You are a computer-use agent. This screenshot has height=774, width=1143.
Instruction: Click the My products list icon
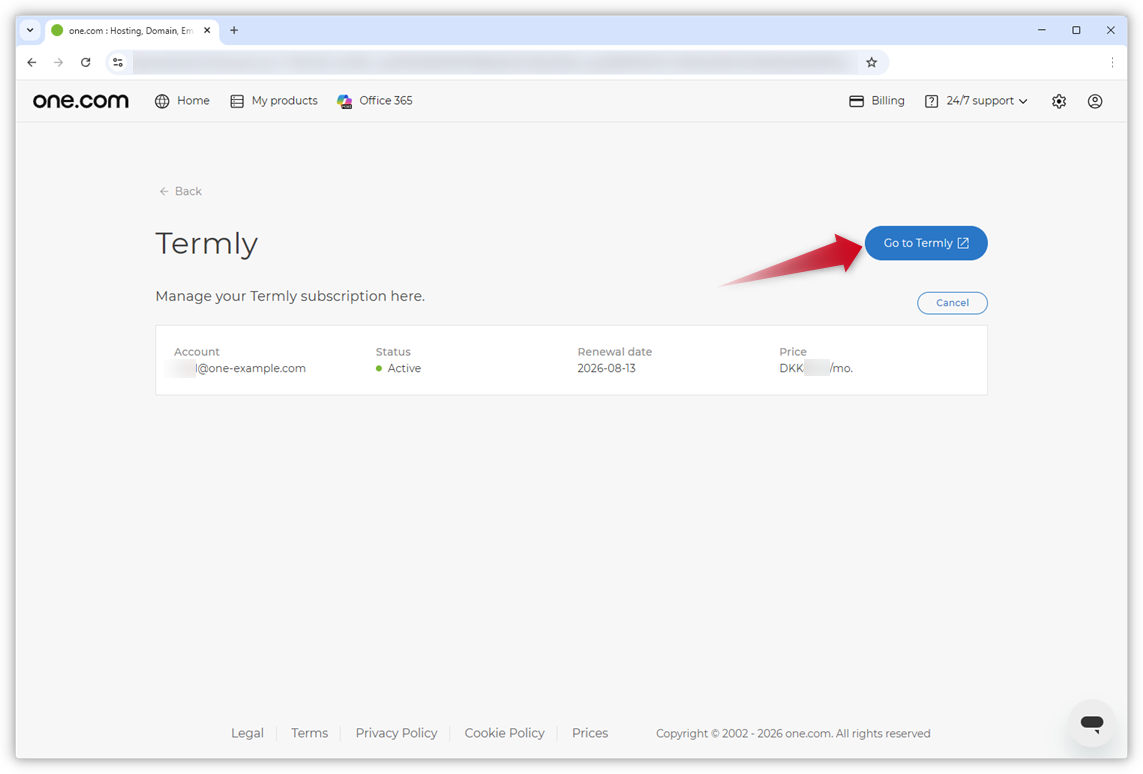point(237,101)
